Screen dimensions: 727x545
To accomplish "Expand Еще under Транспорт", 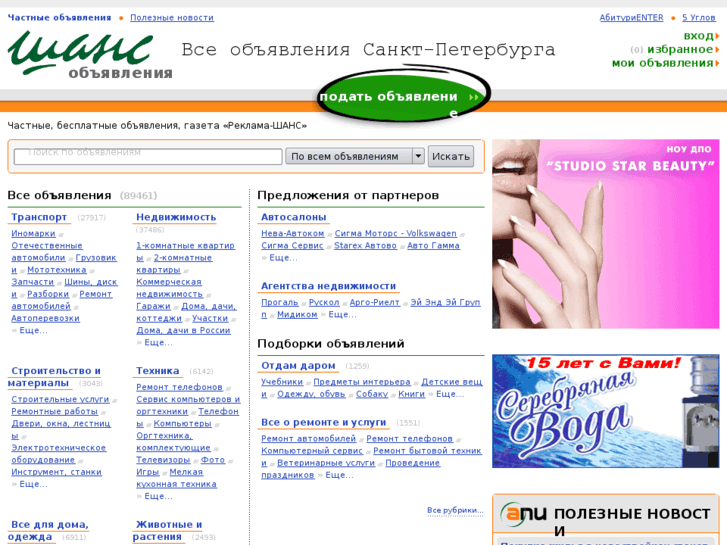I will [33, 330].
